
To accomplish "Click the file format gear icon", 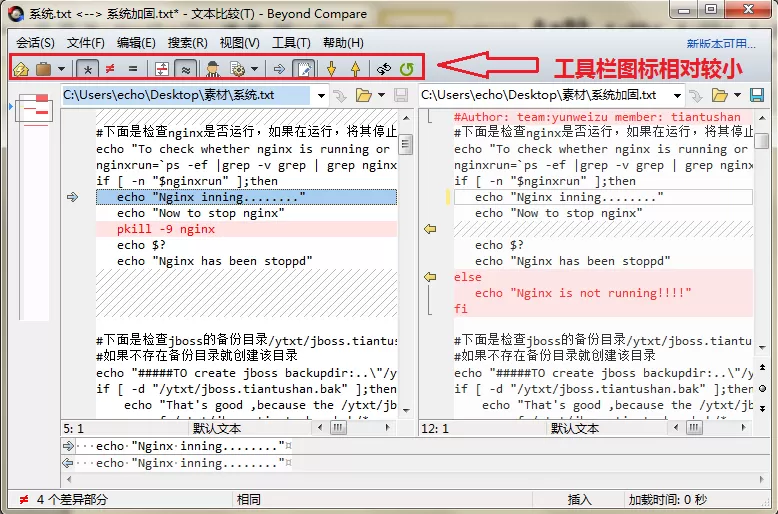I will [238, 69].
